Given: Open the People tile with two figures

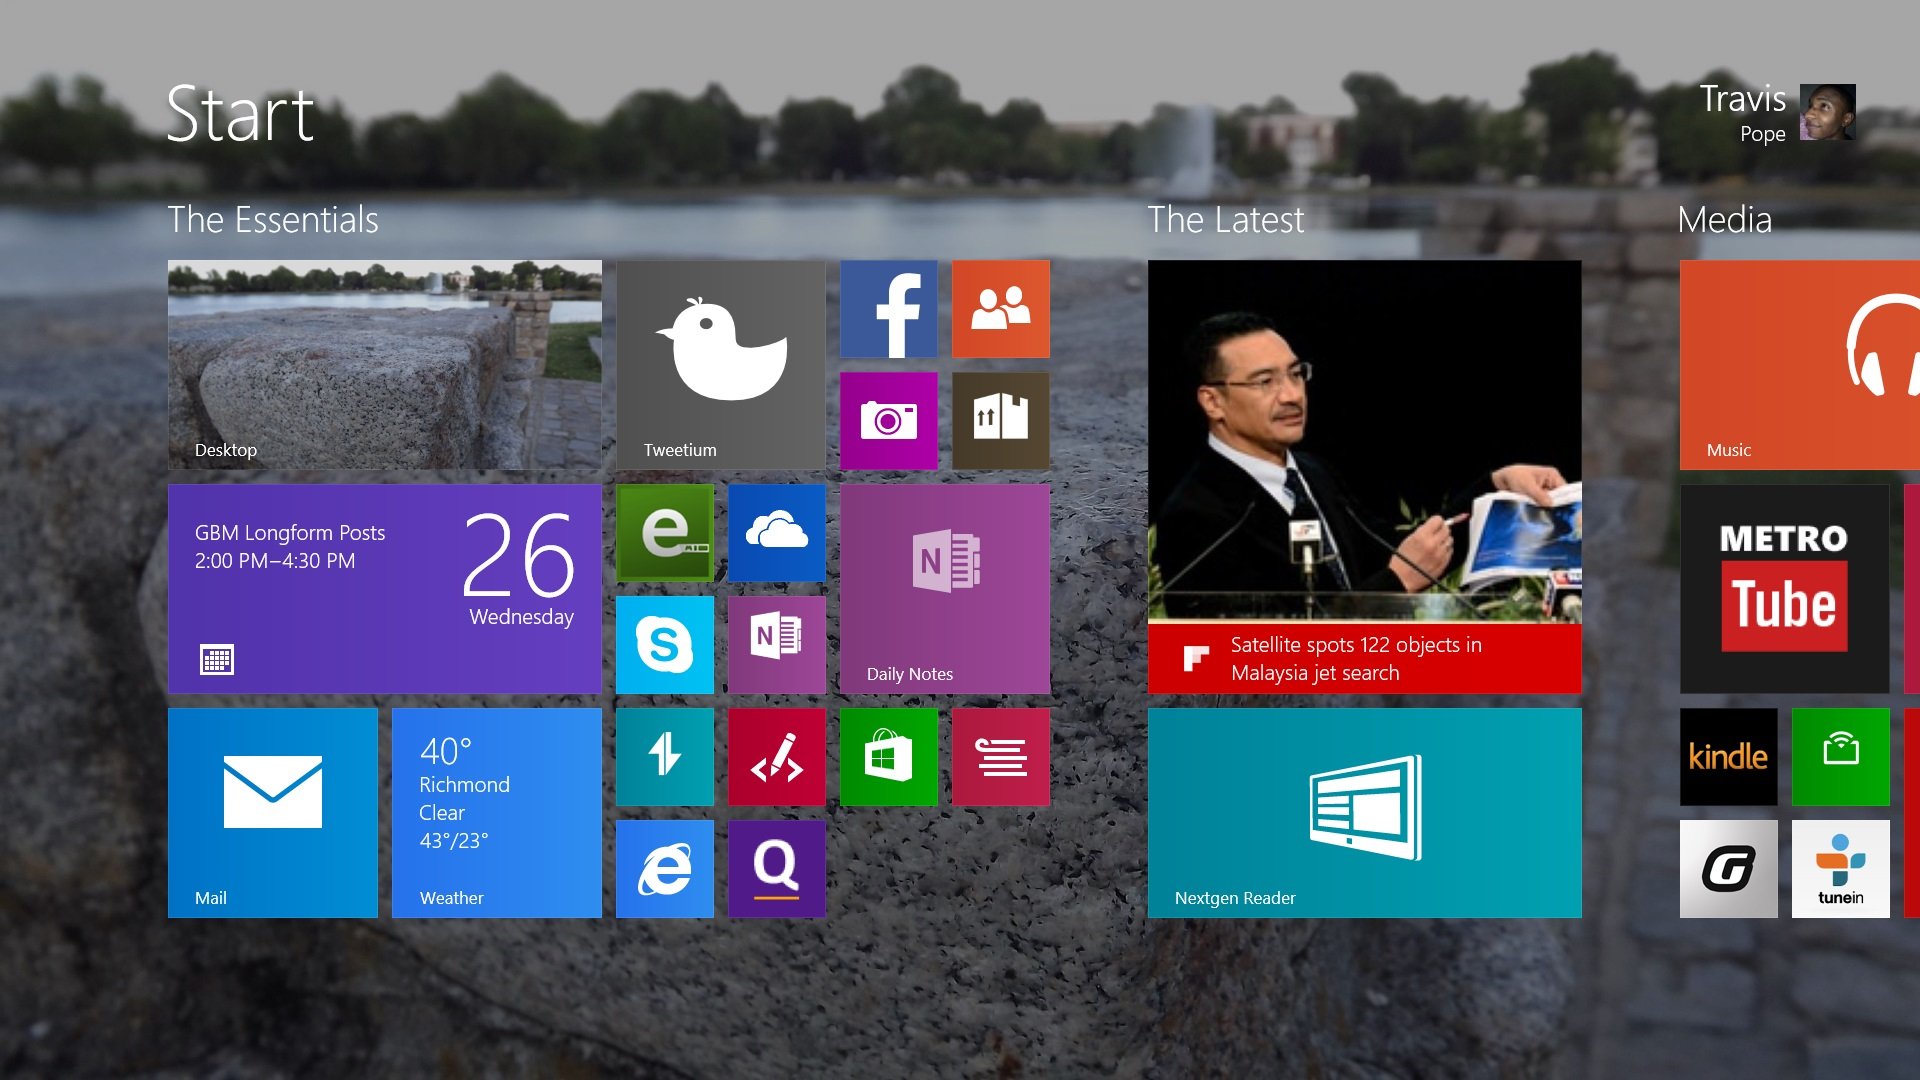Looking at the screenshot, I should (1001, 309).
